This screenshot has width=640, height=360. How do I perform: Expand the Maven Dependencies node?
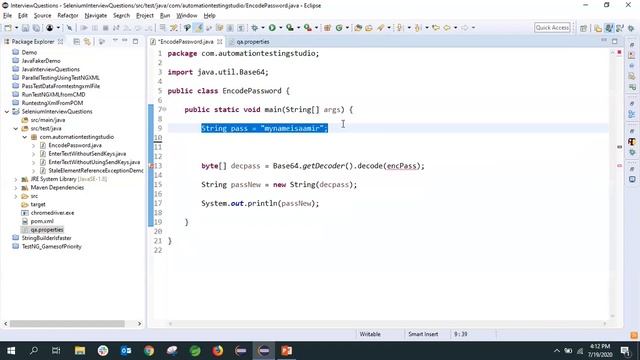click(16, 188)
